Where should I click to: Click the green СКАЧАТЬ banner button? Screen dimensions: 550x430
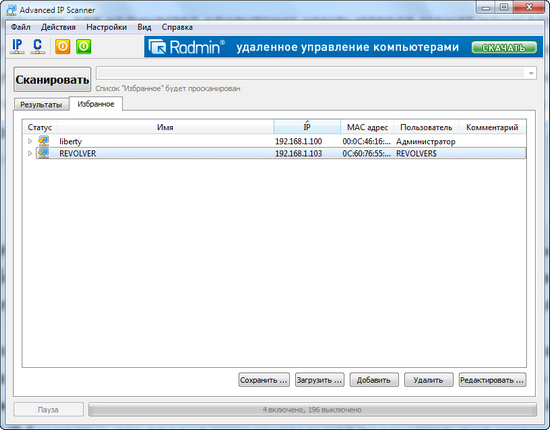tap(504, 48)
